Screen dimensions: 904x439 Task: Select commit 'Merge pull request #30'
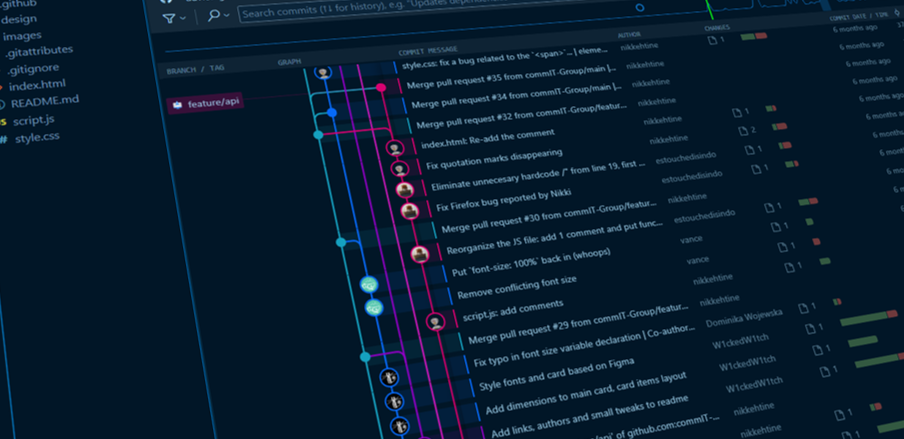[x=548, y=217]
